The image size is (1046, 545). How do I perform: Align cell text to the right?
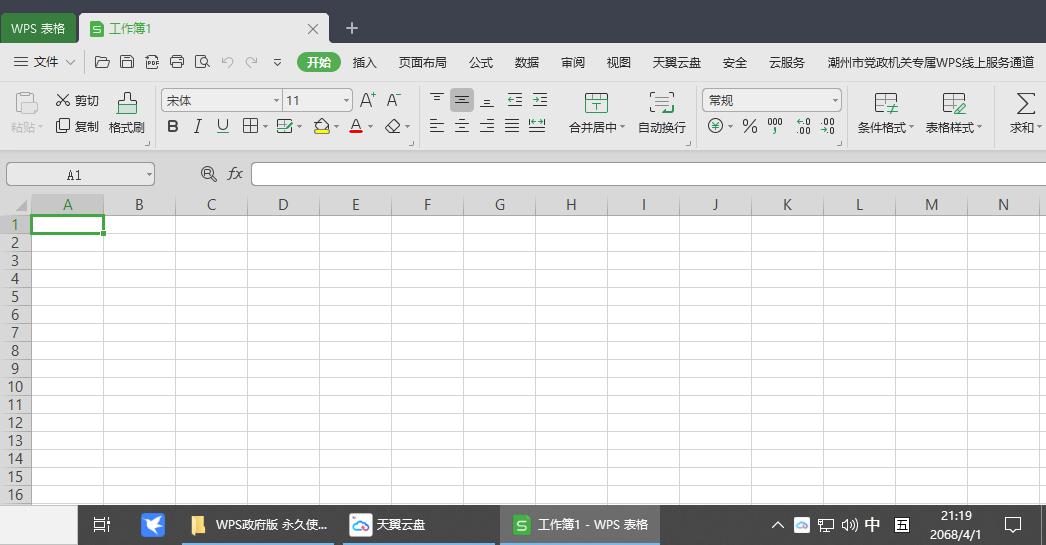pyautogui.click(x=488, y=125)
